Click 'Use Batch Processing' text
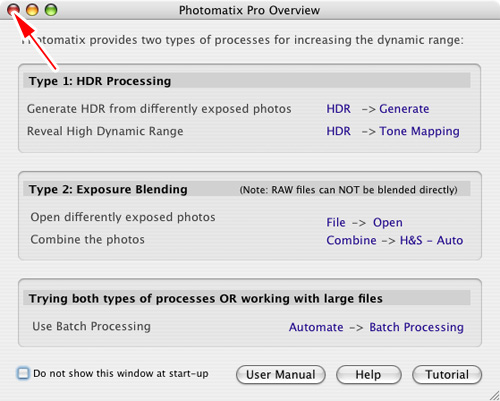 click(91, 326)
